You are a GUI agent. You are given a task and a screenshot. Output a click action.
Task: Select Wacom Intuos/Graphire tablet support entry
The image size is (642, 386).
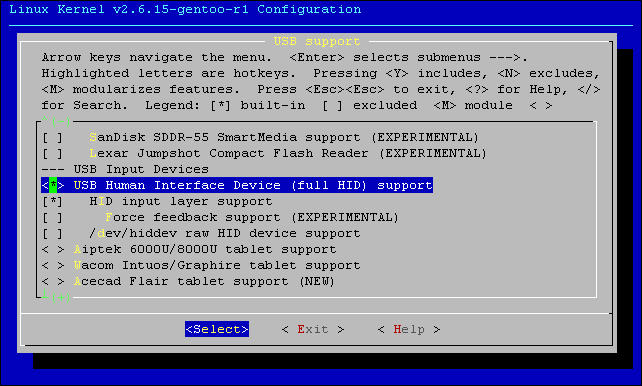(x=217, y=265)
